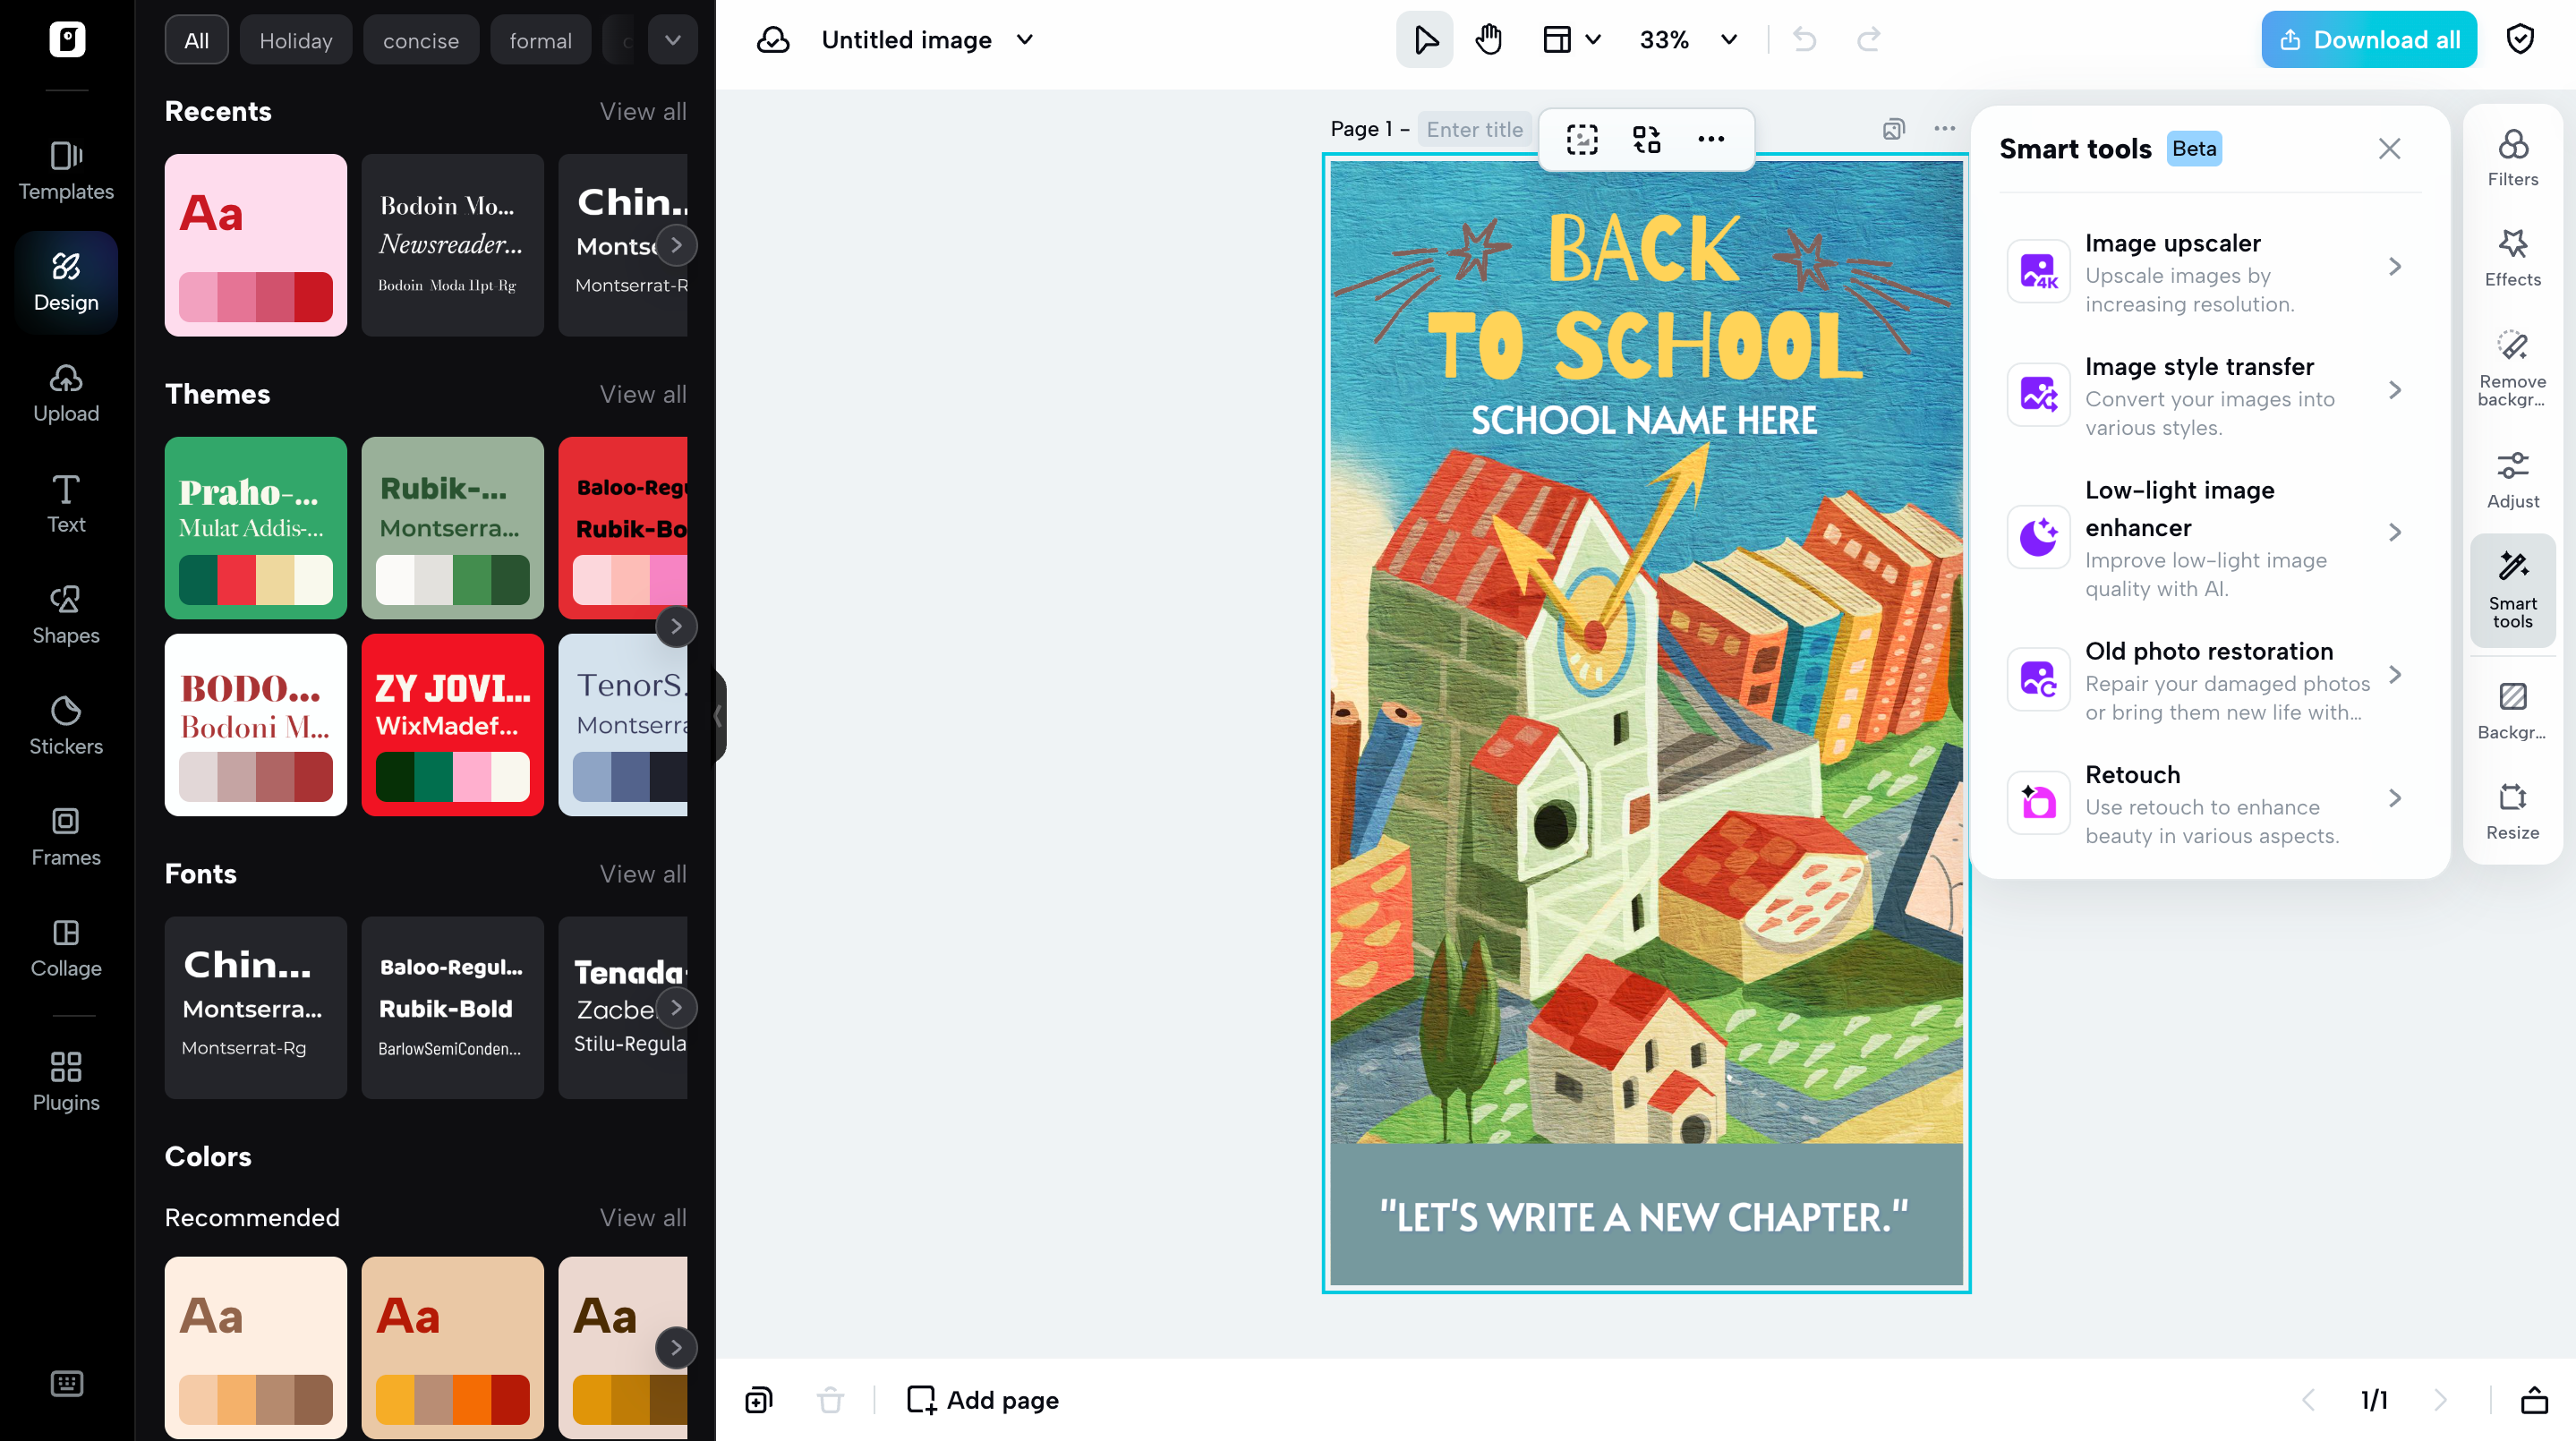2576x1441 pixels.
Task: Click the undo arrow
Action: click(x=1804, y=40)
